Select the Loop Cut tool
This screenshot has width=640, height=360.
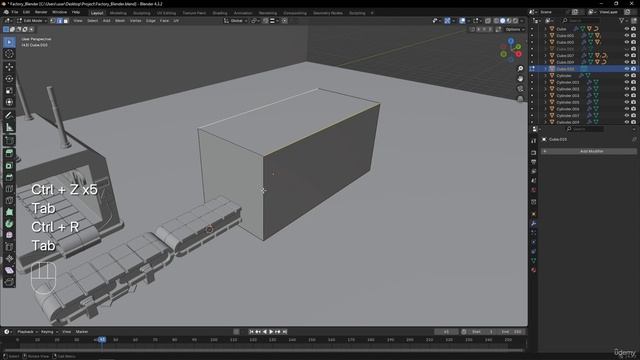point(9,189)
